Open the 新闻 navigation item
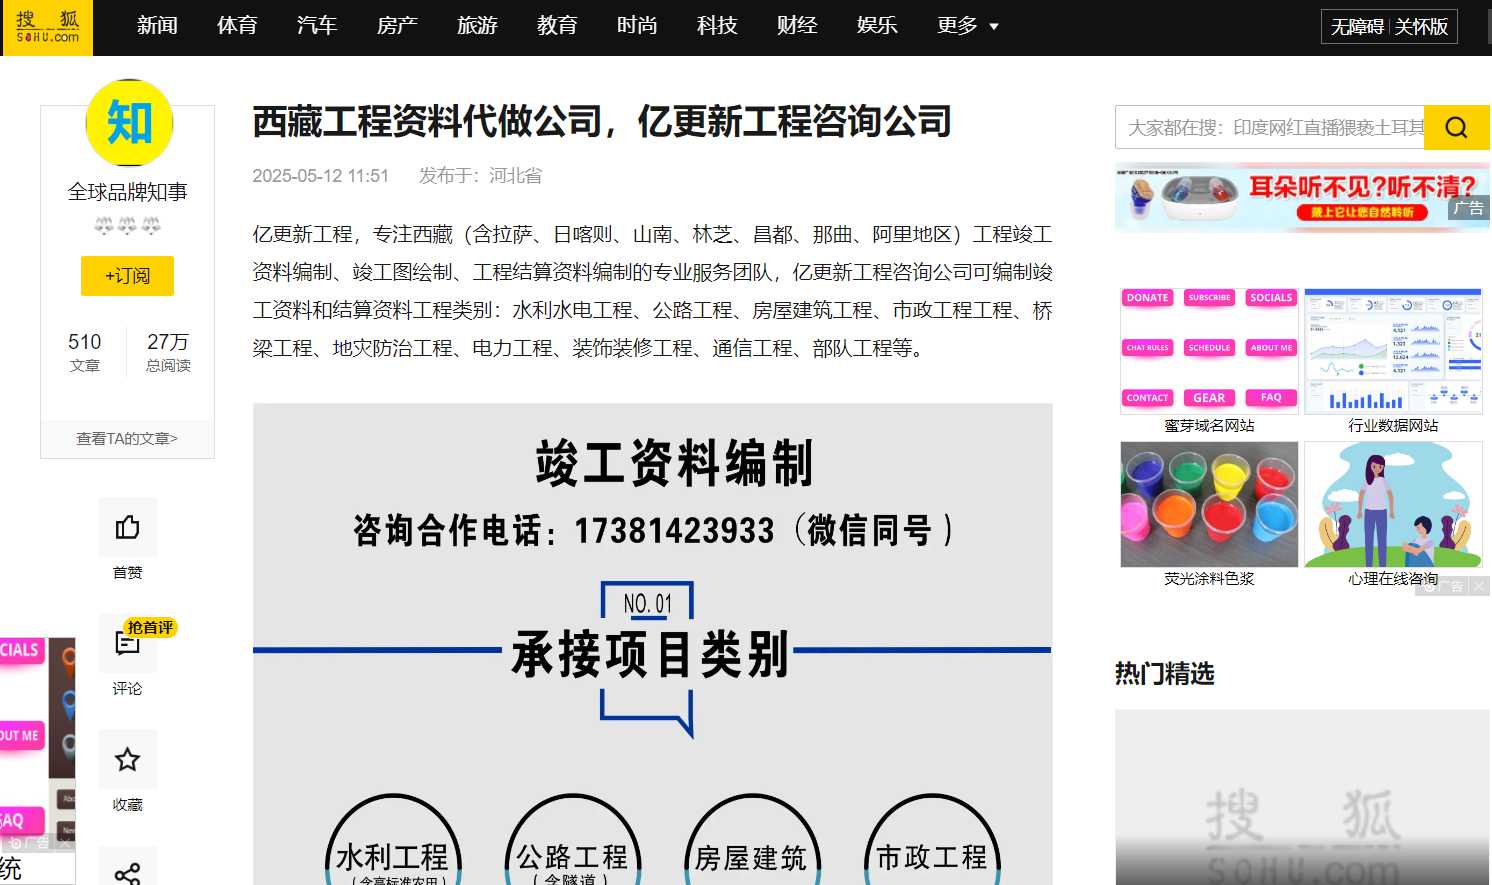This screenshot has height=885, width=1492. pyautogui.click(x=157, y=26)
